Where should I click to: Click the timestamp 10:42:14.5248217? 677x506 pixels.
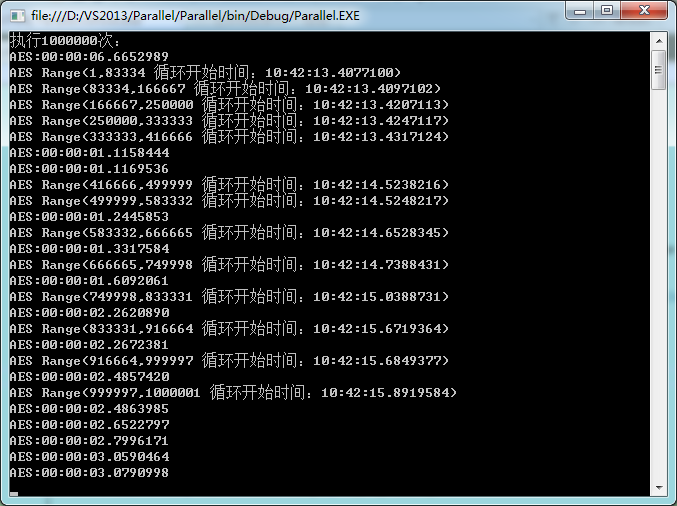tap(377, 200)
